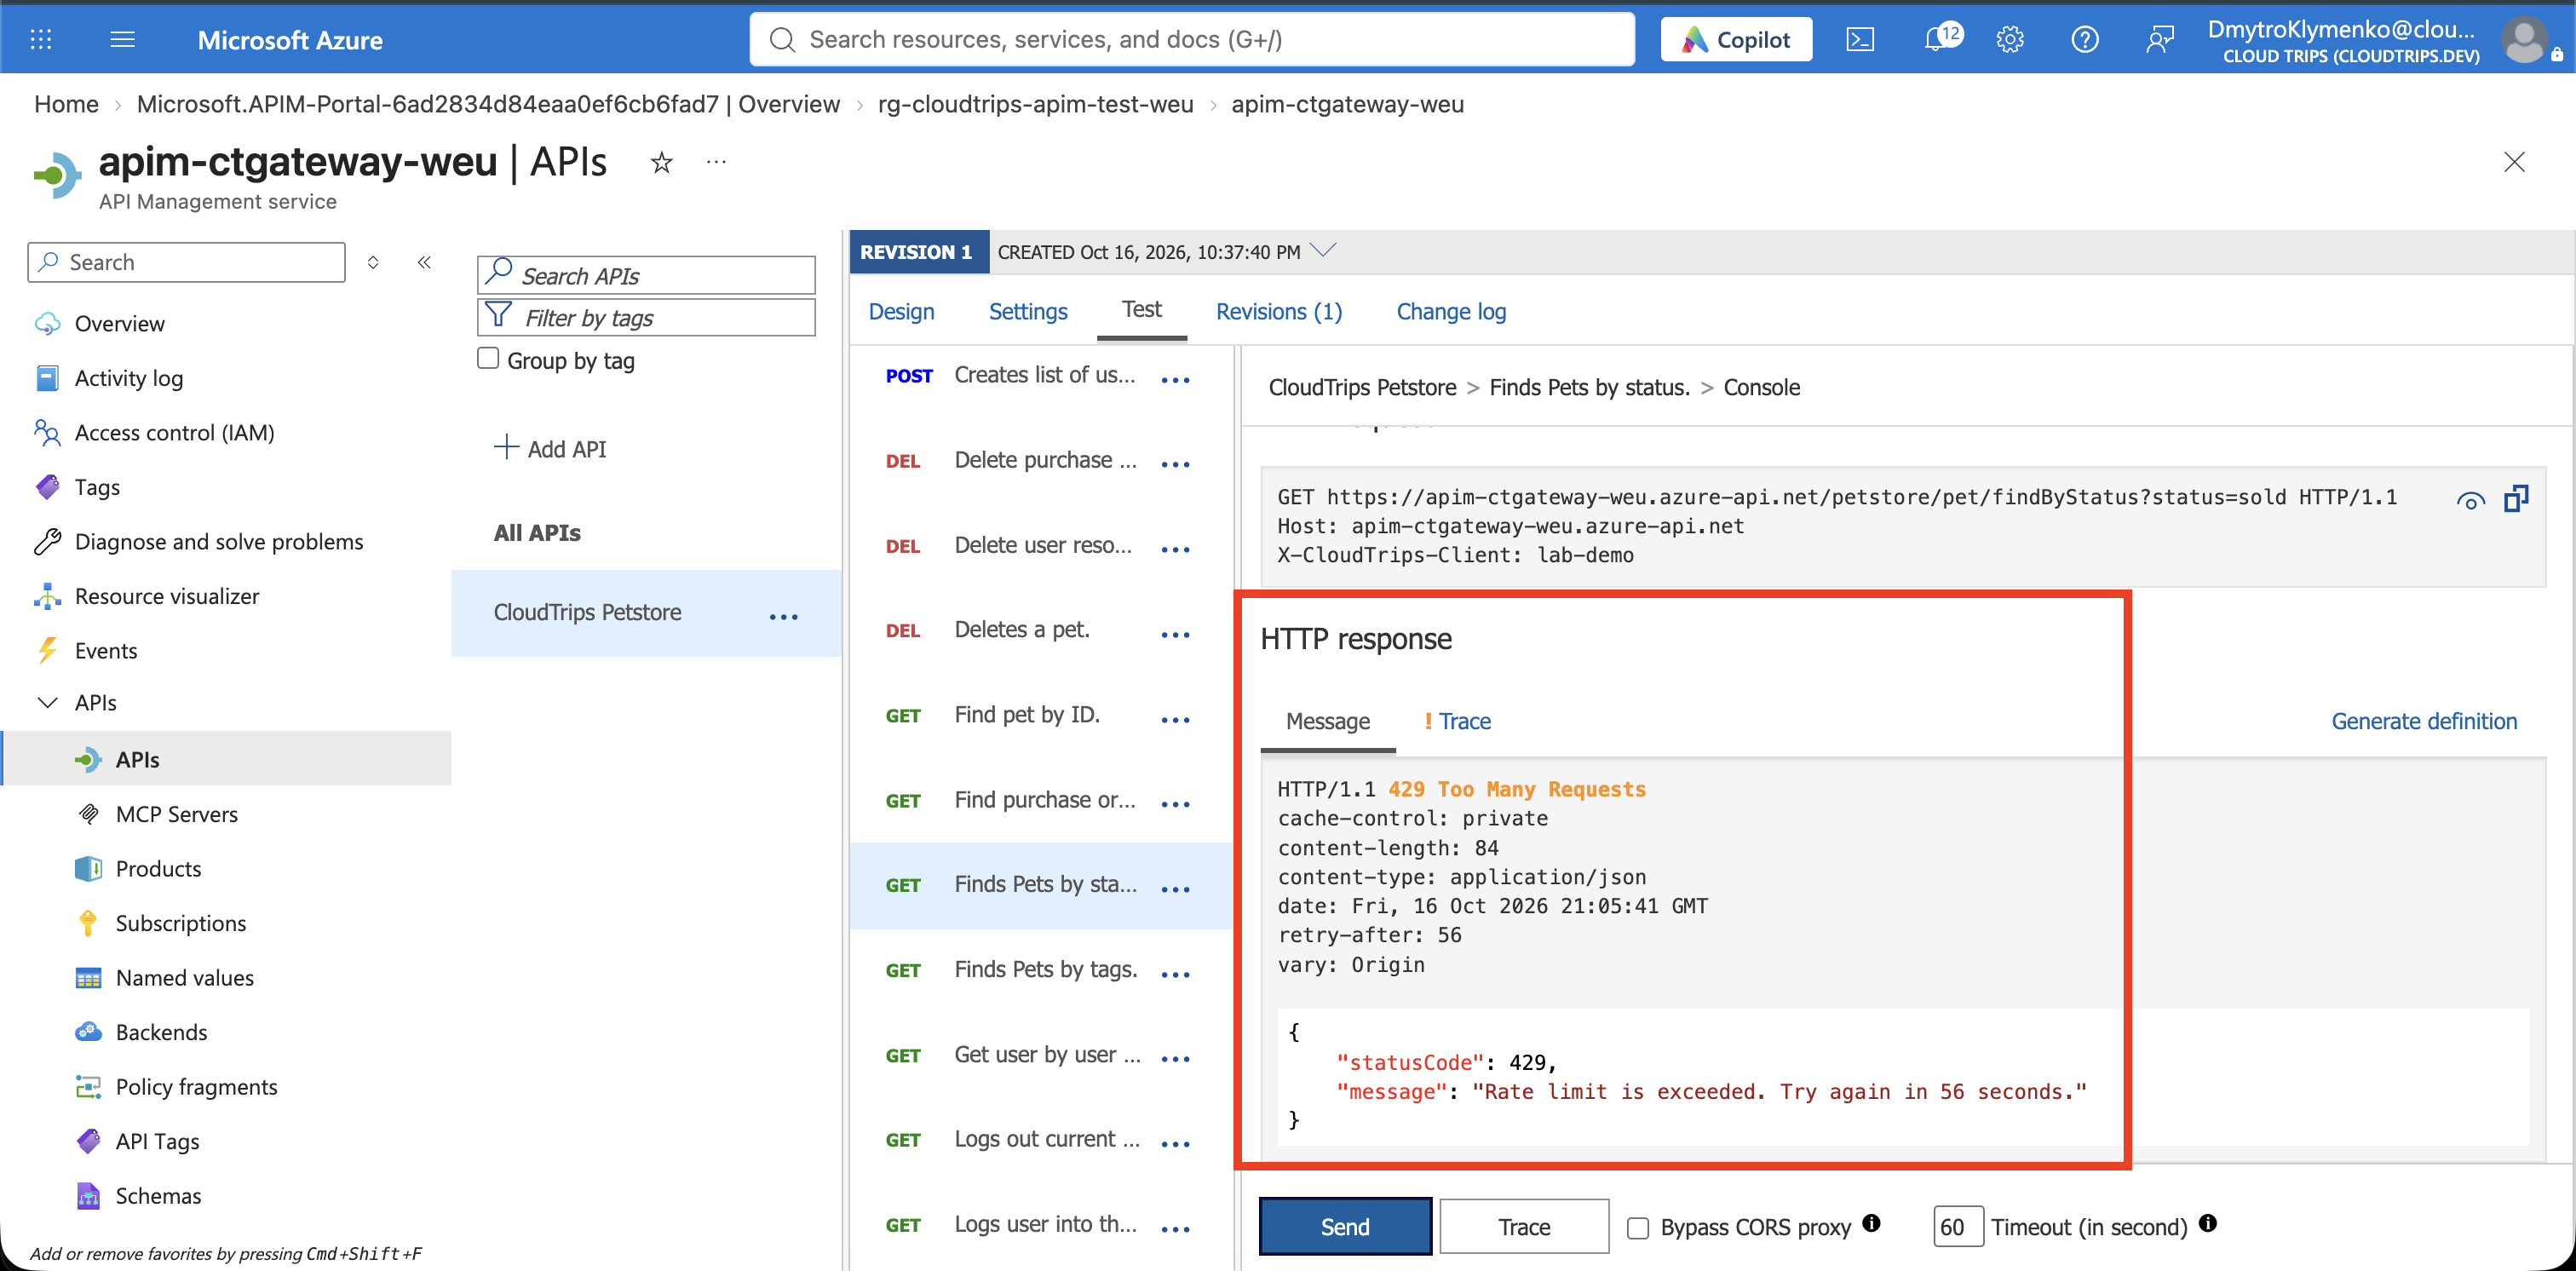The height and width of the screenshot is (1271, 2576).
Task: Open context menu for CloudTrips Petstore API
Action: click(783, 616)
